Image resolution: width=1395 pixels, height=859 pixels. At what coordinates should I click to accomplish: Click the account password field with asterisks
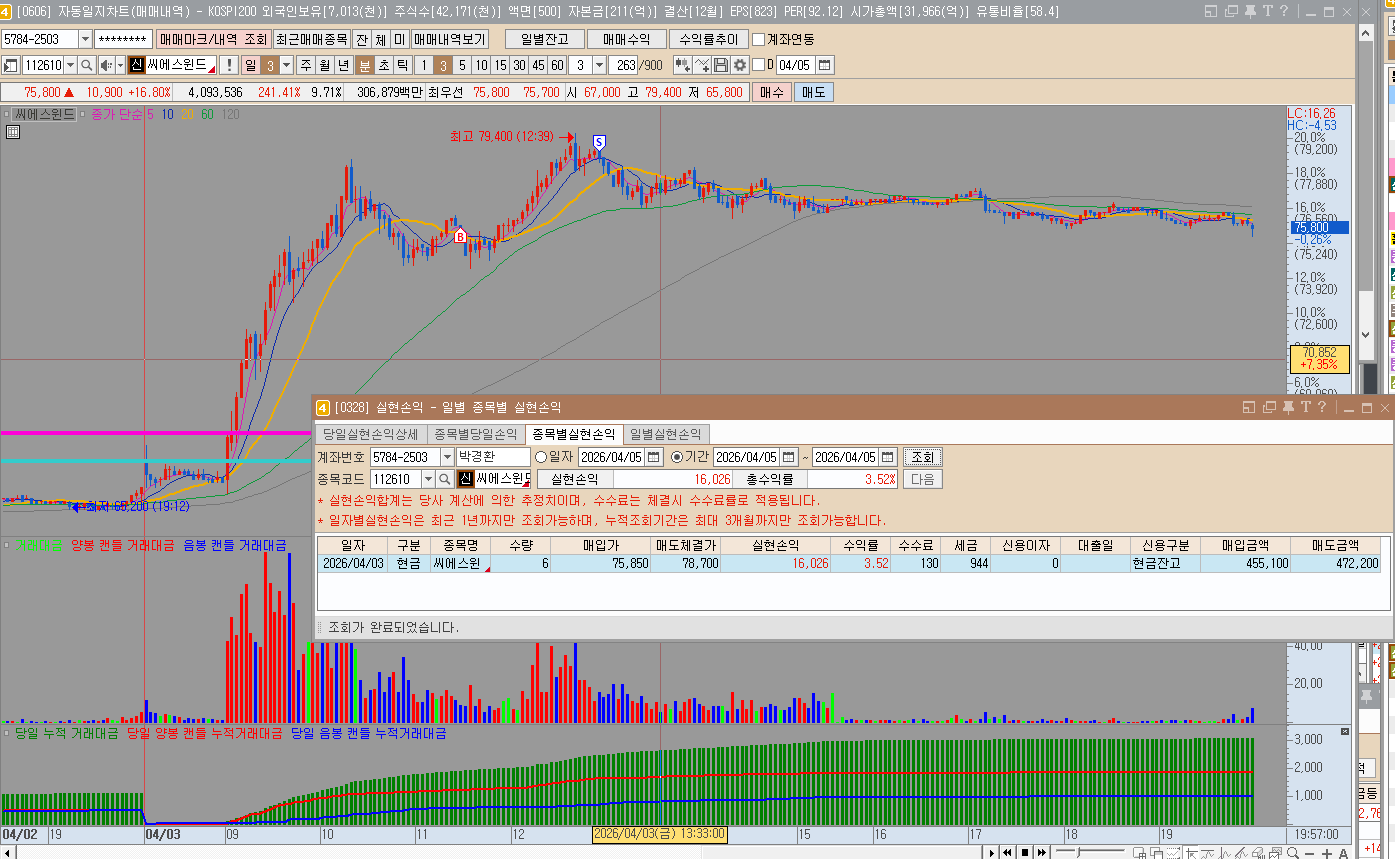point(123,40)
